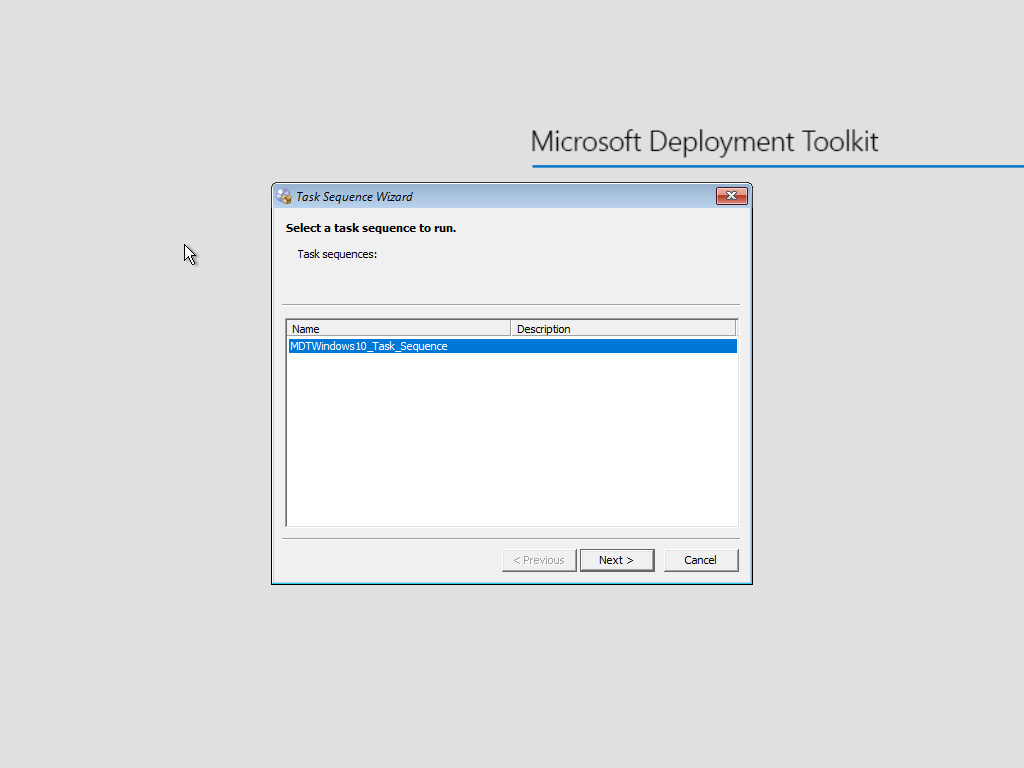Click divider between Name and Description columns

pyautogui.click(x=511, y=329)
